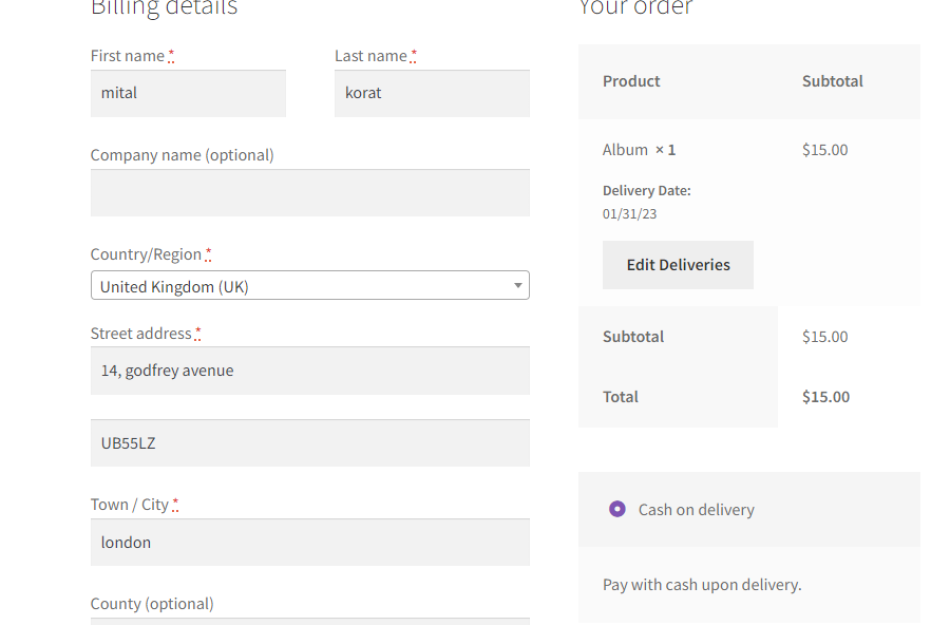The image size is (950, 625).
Task: Click the First name field containing mital
Action: [x=188, y=93]
